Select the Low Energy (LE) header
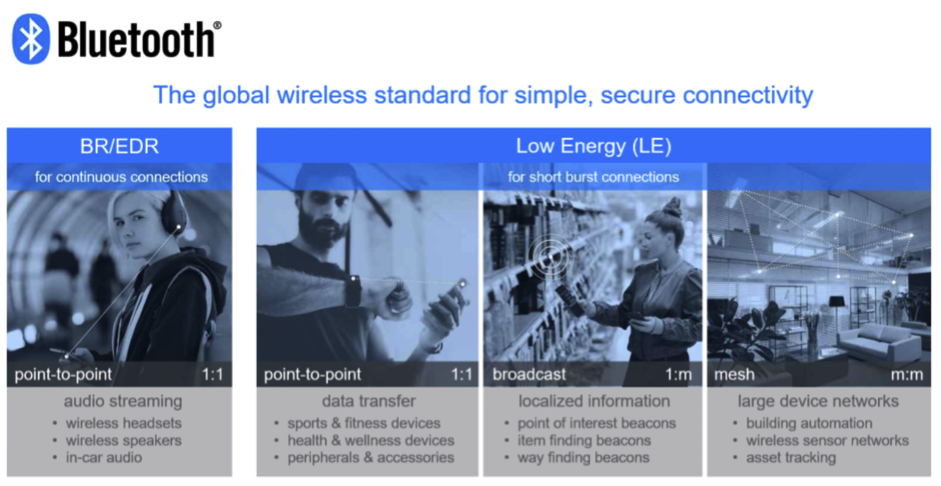941x486 pixels. click(593, 146)
